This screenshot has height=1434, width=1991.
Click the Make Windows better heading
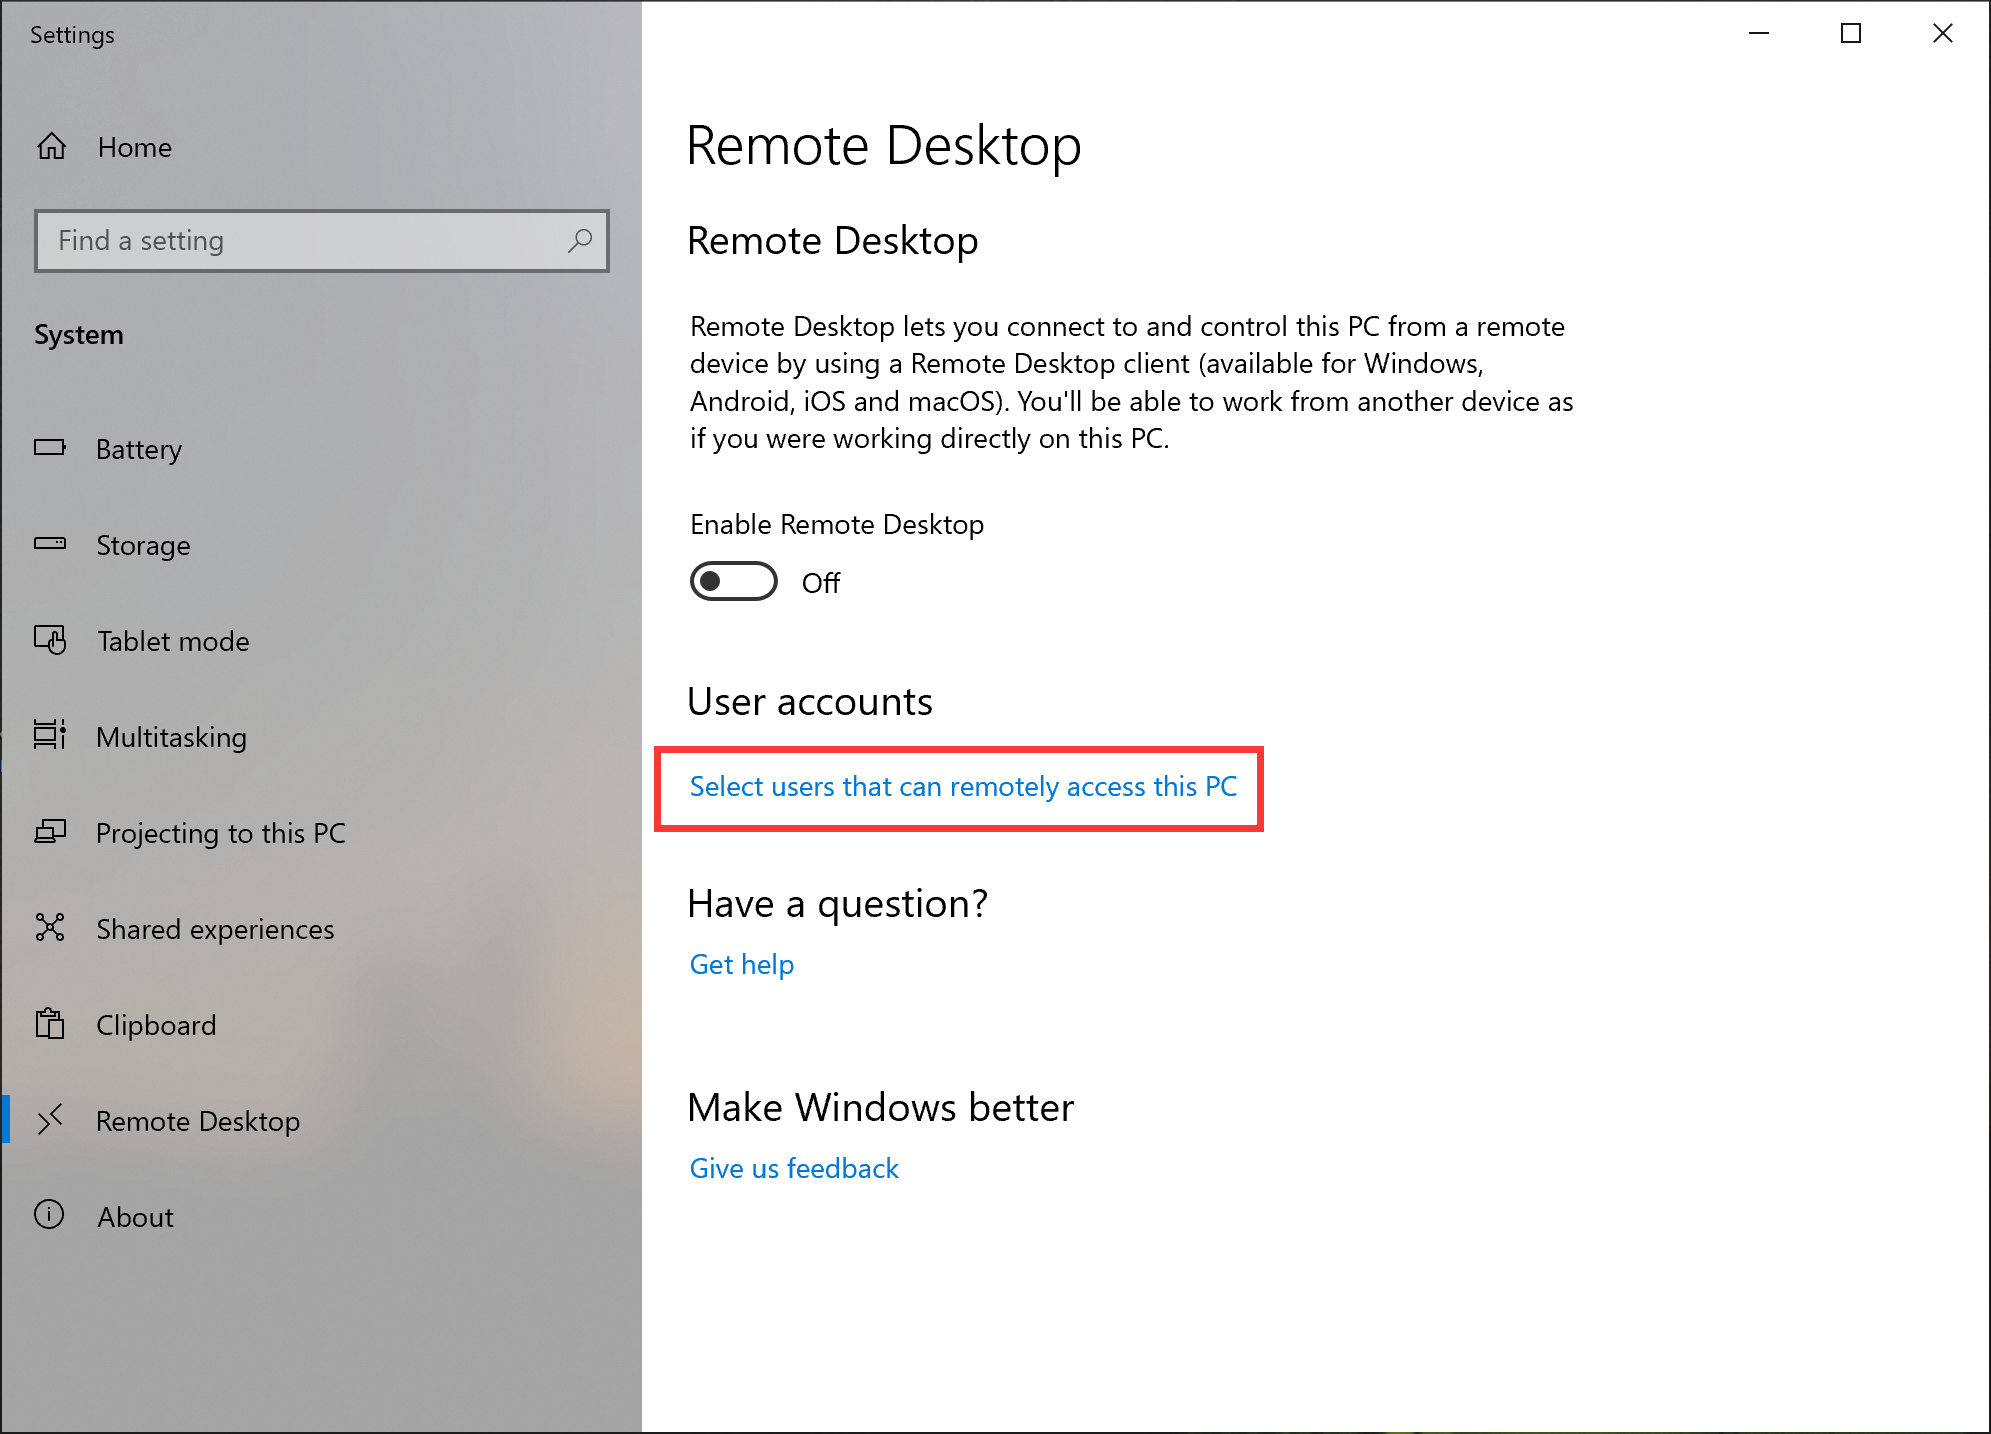coord(881,1108)
